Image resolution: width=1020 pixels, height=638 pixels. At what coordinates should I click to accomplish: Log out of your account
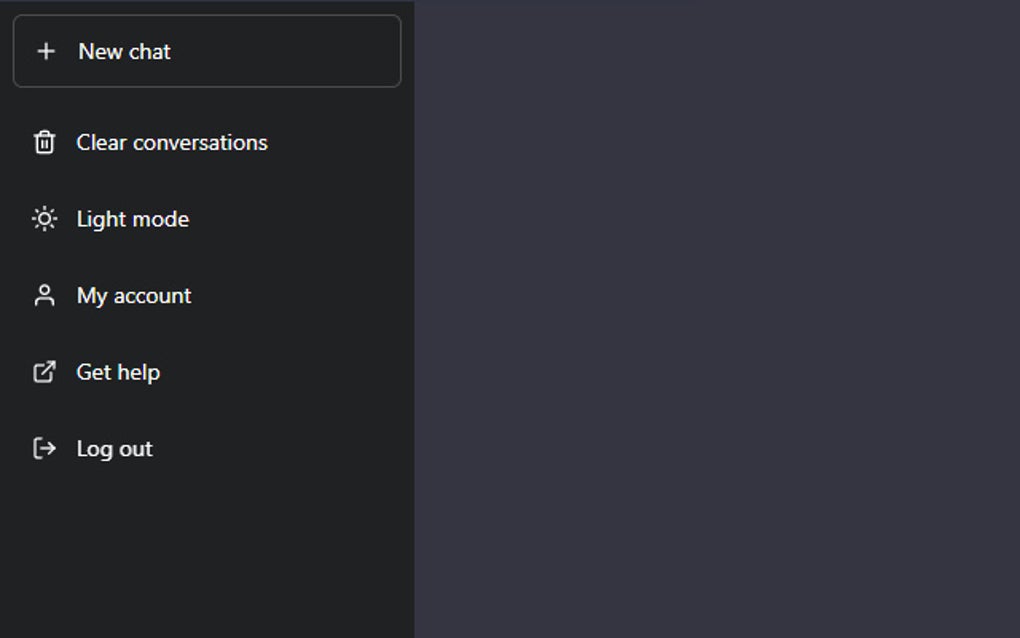114,448
